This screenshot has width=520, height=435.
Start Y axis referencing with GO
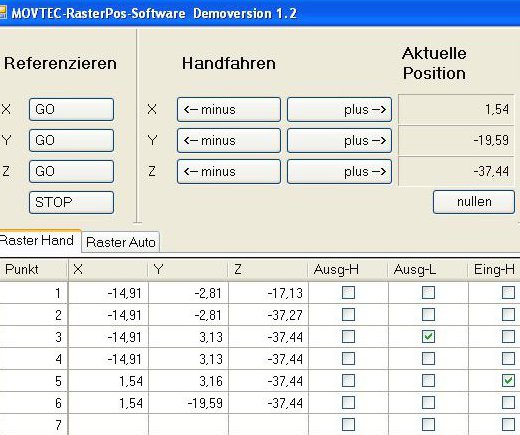(71, 140)
